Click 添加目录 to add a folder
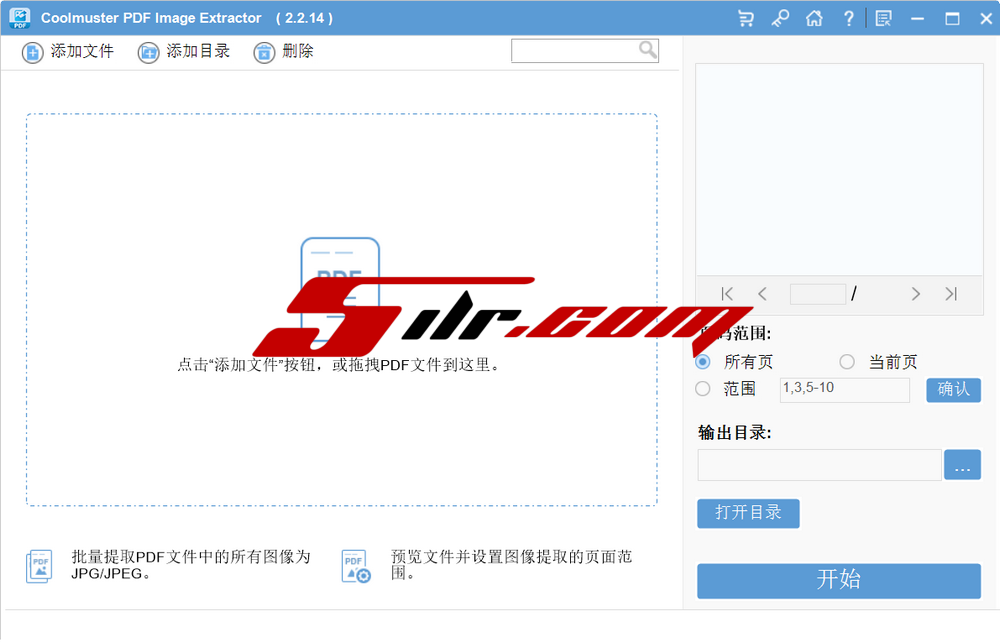 tap(184, 52)
